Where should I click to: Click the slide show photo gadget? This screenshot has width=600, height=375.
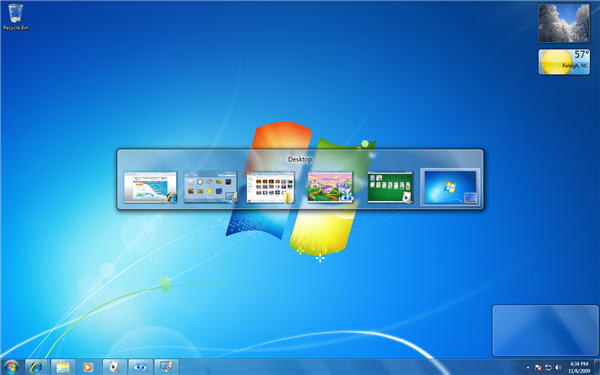pyautogui.click(x=564, y=23)
